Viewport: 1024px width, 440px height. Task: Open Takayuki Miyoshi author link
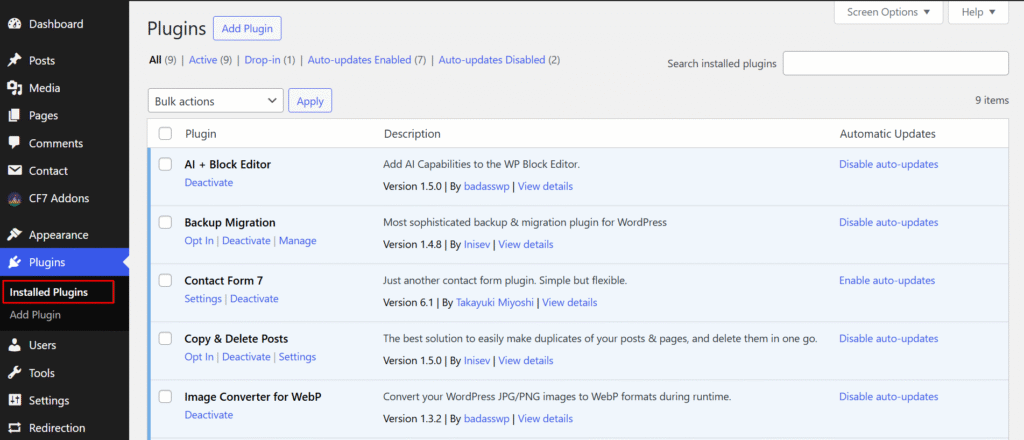494,303
